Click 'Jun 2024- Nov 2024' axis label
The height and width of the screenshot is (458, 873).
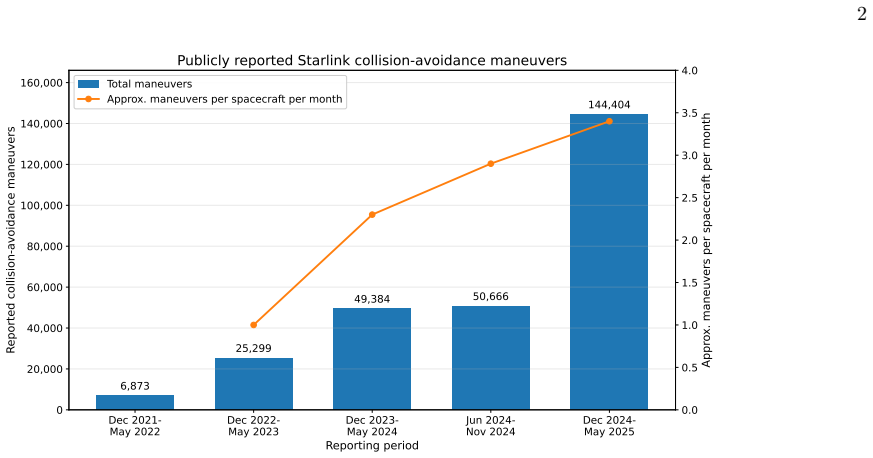[x=491, y=426]
